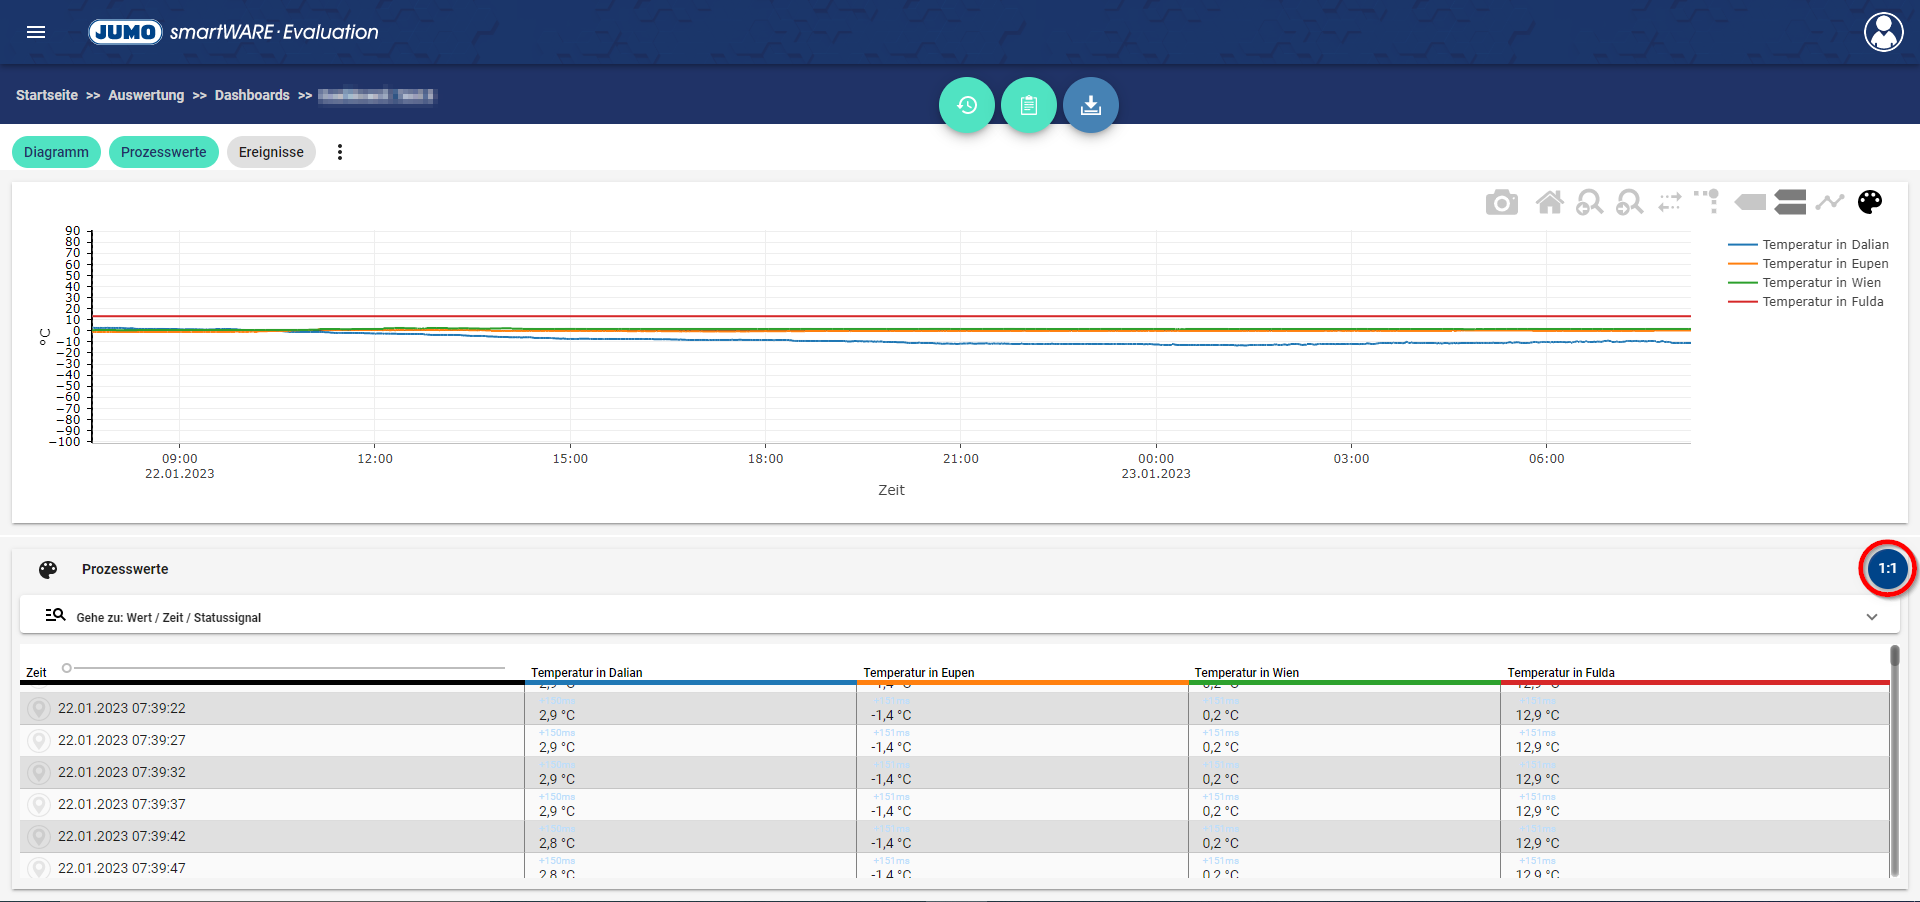Open chart color palette icon
1920x902 pixels.
1869,203
